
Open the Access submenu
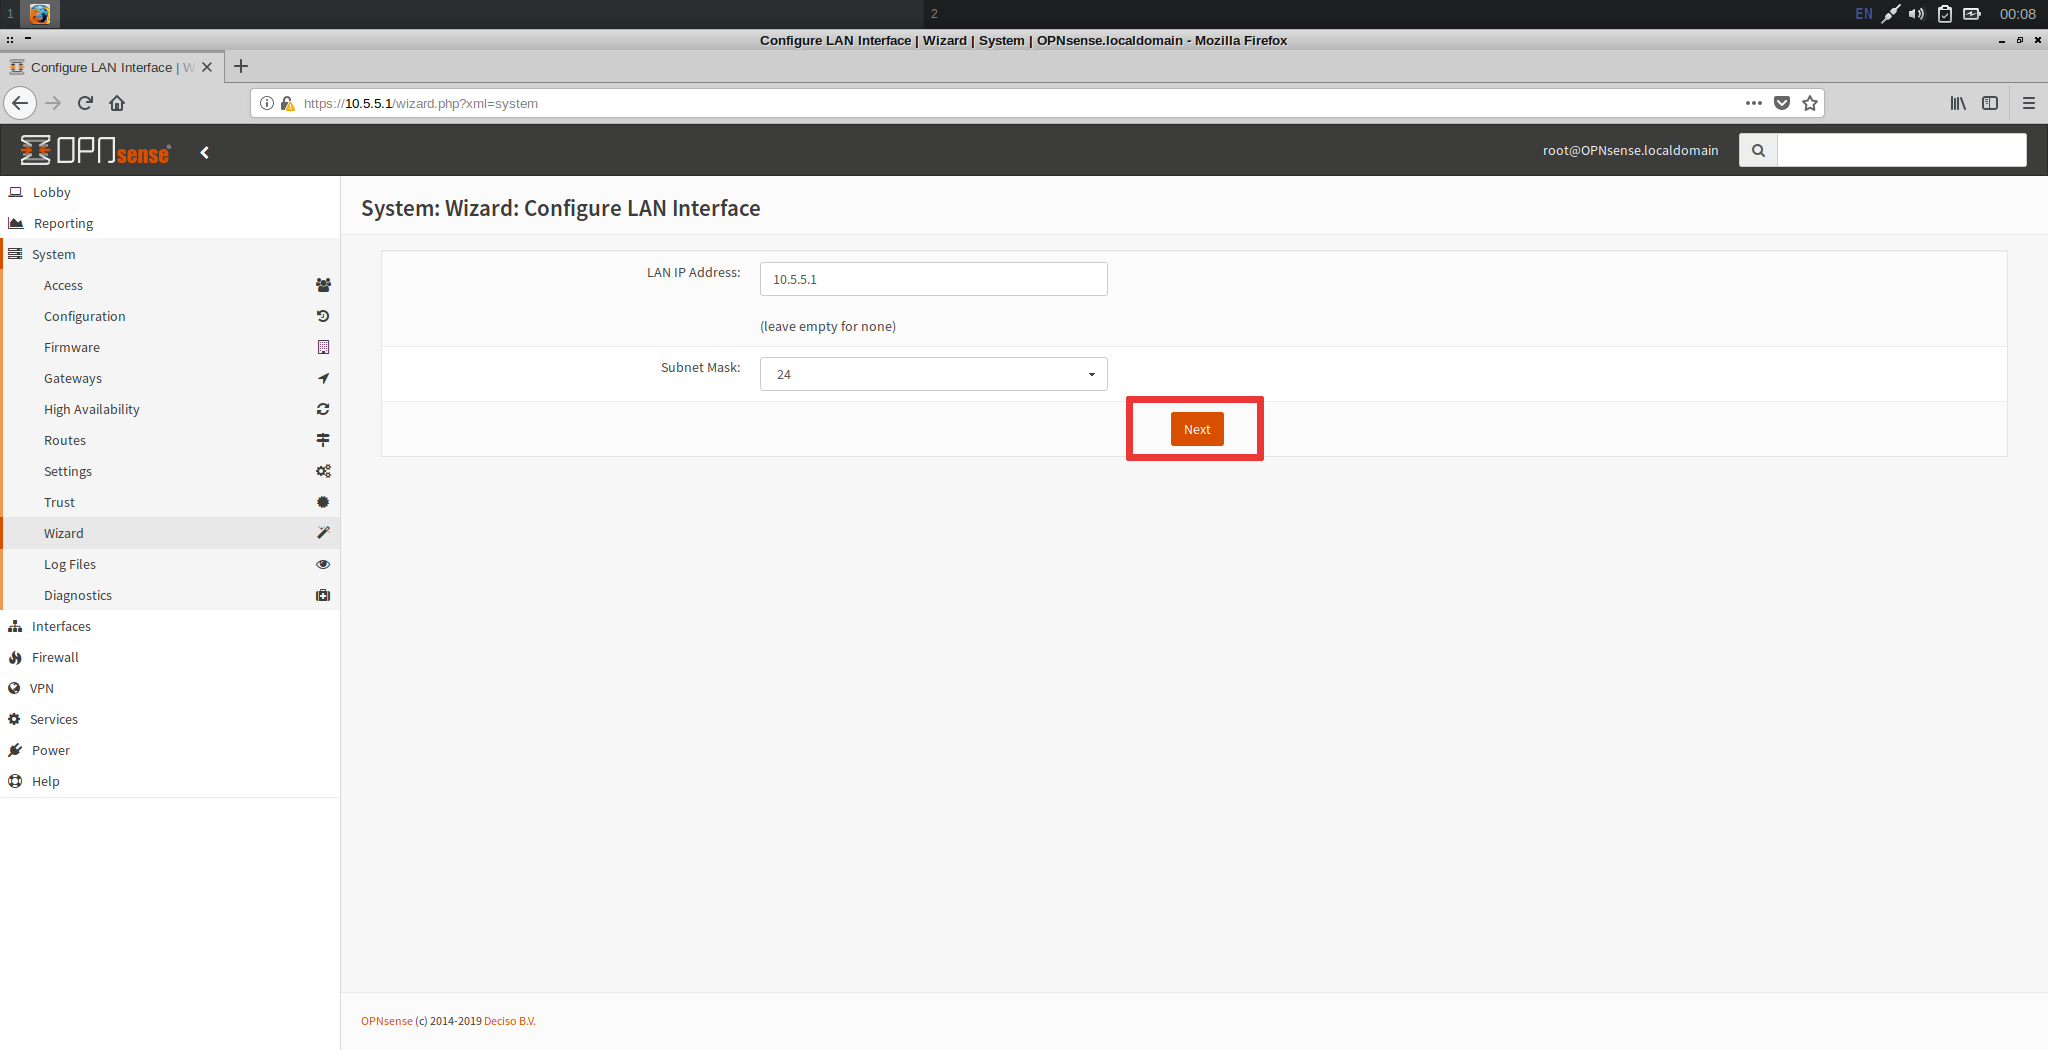coord(170,285)
